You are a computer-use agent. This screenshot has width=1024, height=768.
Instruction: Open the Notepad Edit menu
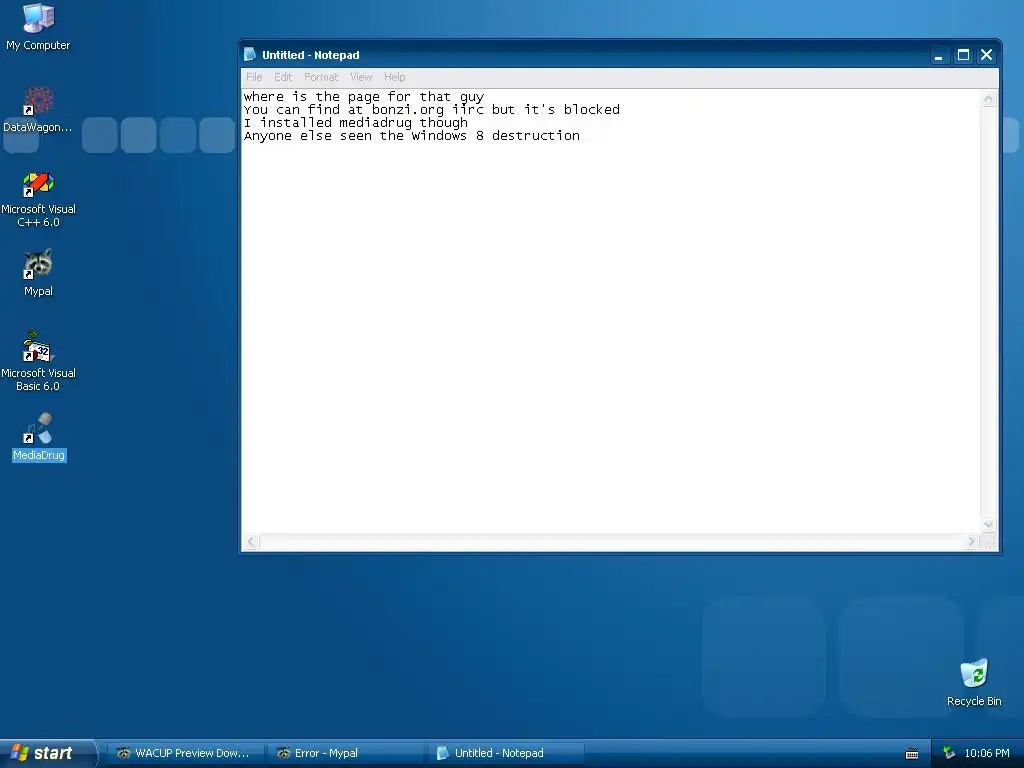(x=283, y=77)
